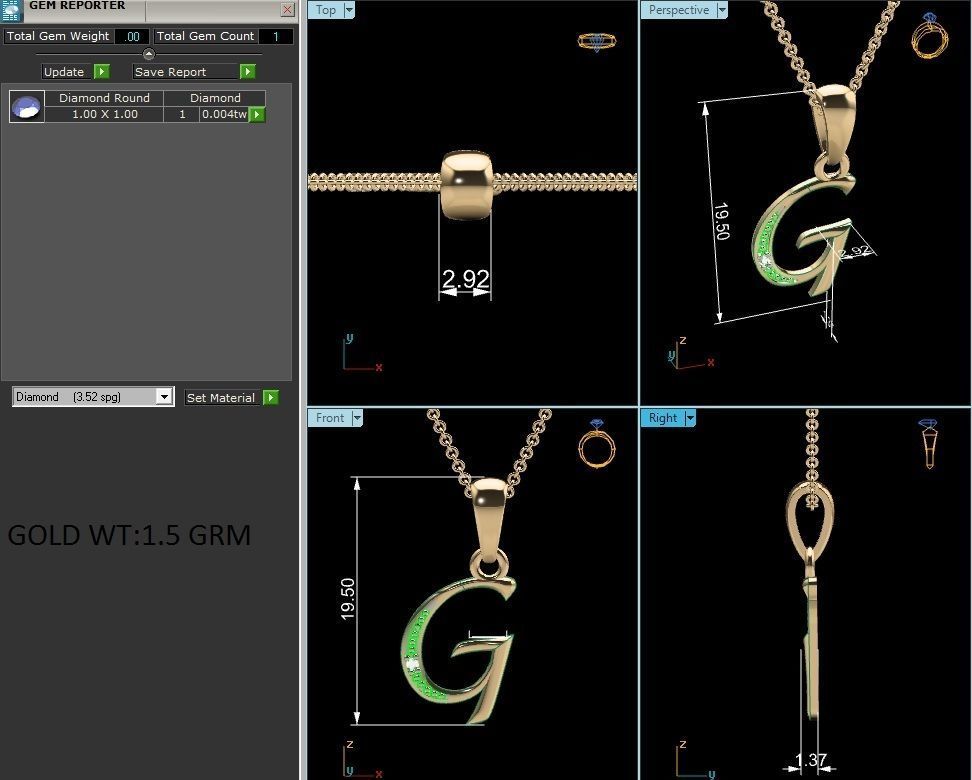Click green arrow beside 0.004tw value
This screenshot has height=780, width=972.
[x=257, y=114]
